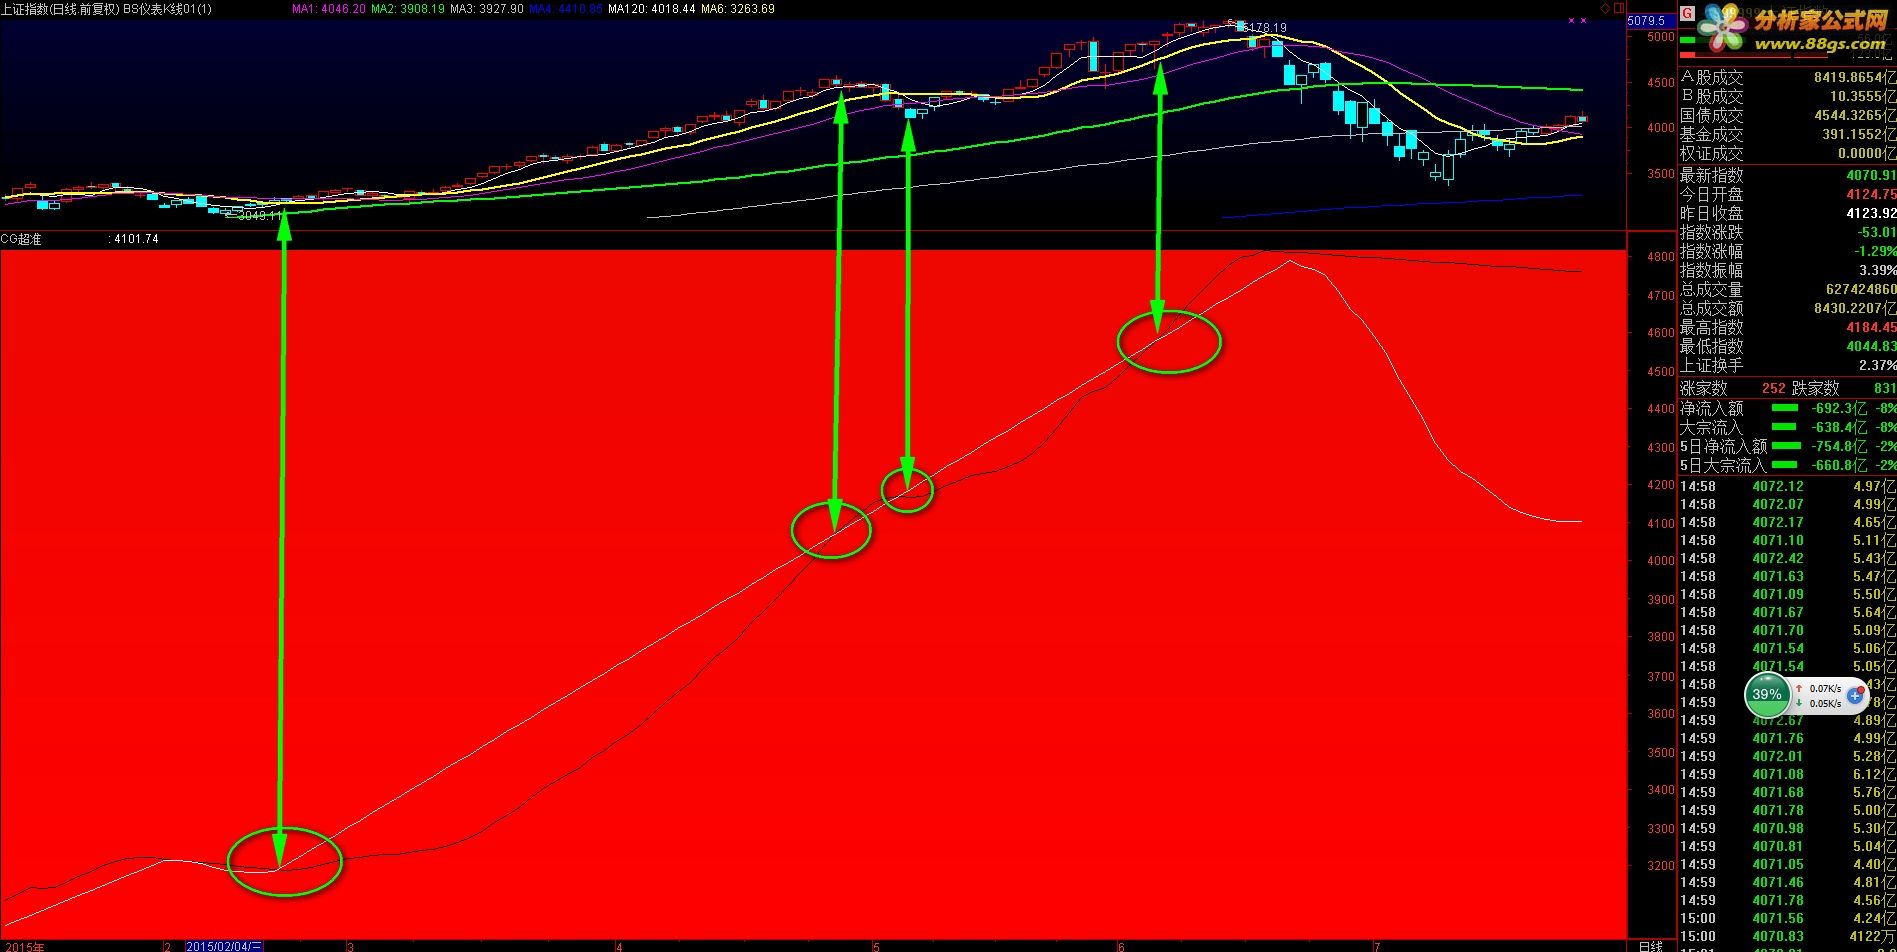The height and width of the screenshot is (952, 1897).
Task: Click the tick row priced 4072.12
Action: pyautogui.click(x=1788, y=486)
